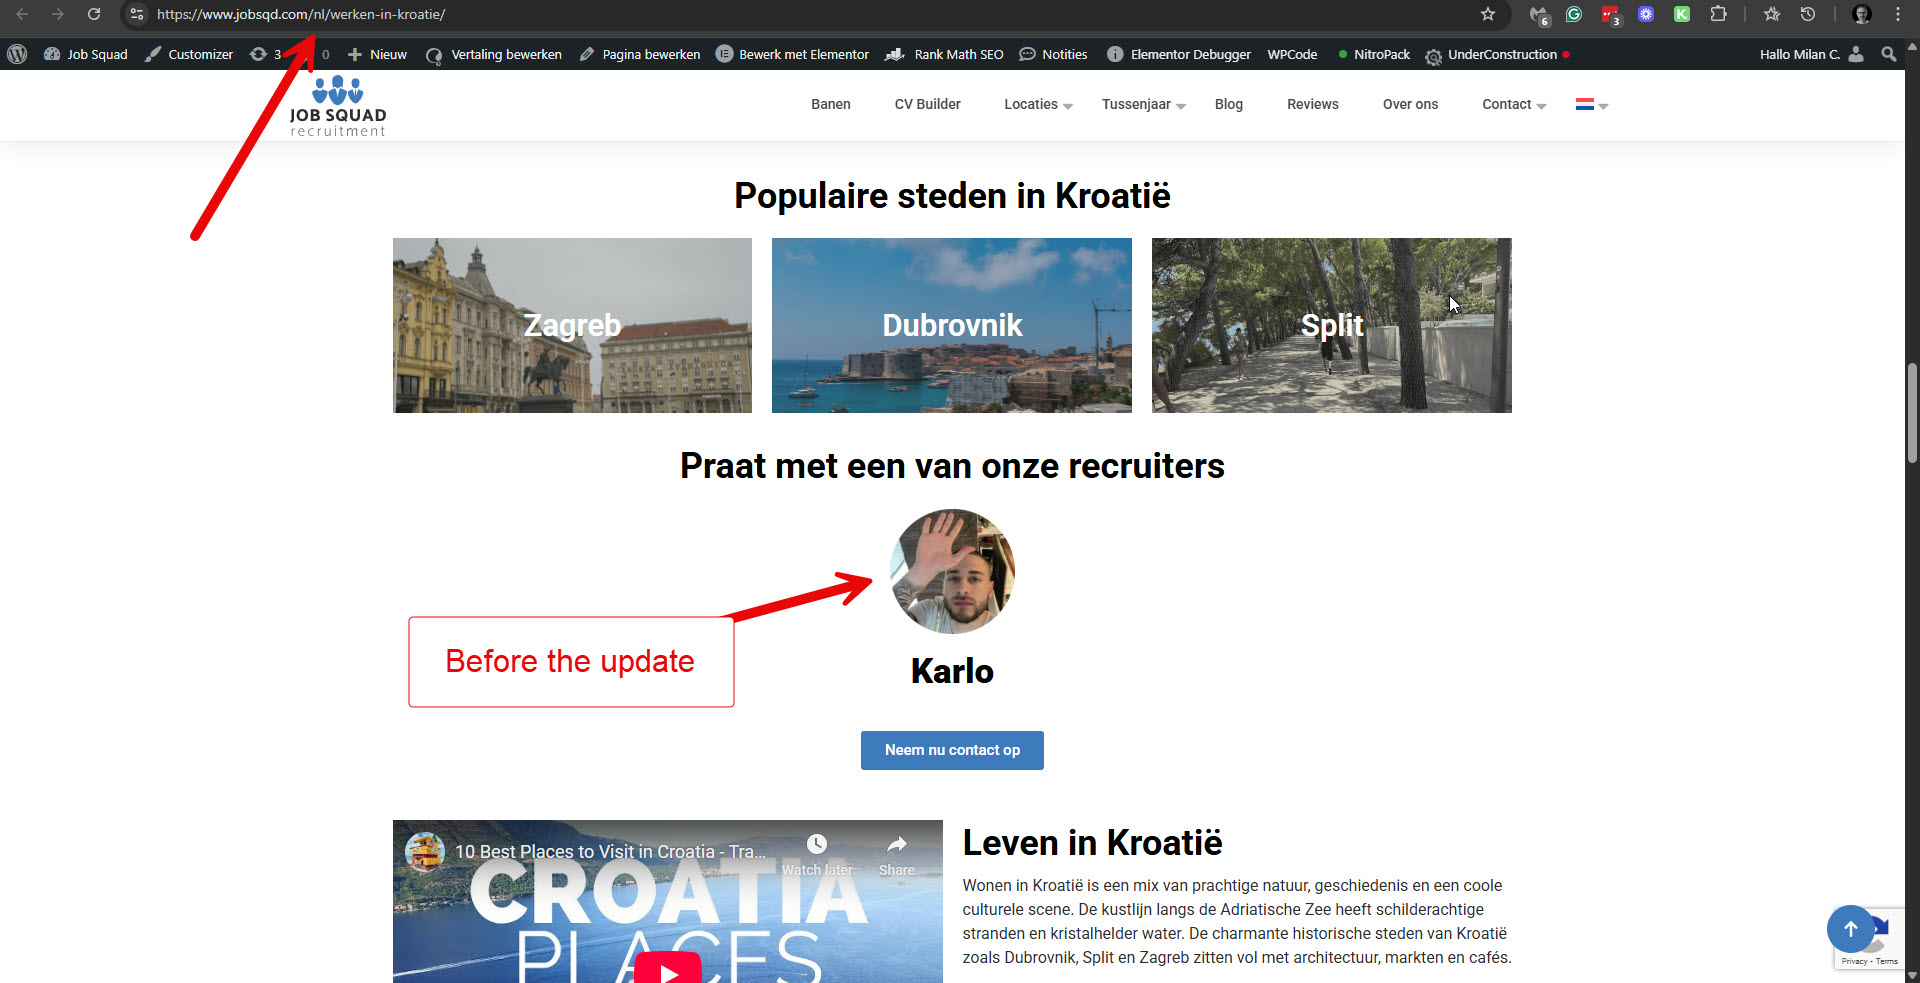Open the Rank Math SEO menu
The width and height of the screenshot is (1920, 983).
(x=945, y=54)
